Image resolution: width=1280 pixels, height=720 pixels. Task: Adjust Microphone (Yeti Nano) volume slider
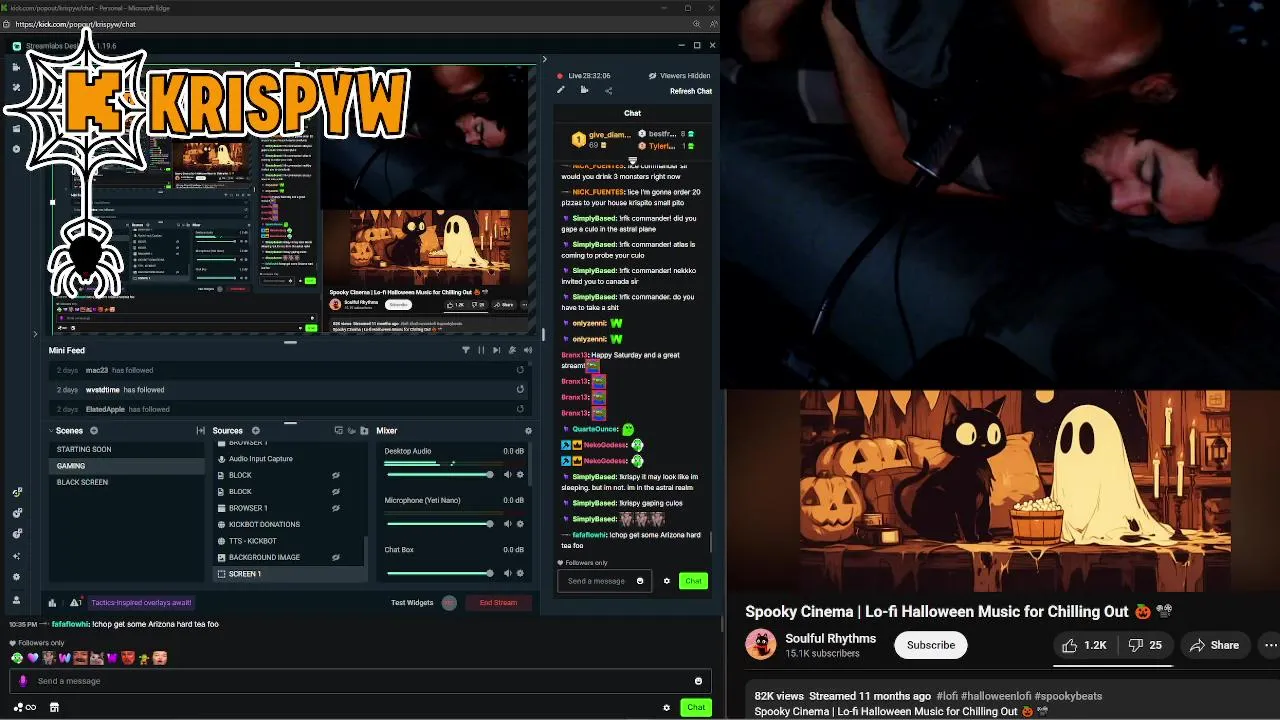click(x=438, y=524)
